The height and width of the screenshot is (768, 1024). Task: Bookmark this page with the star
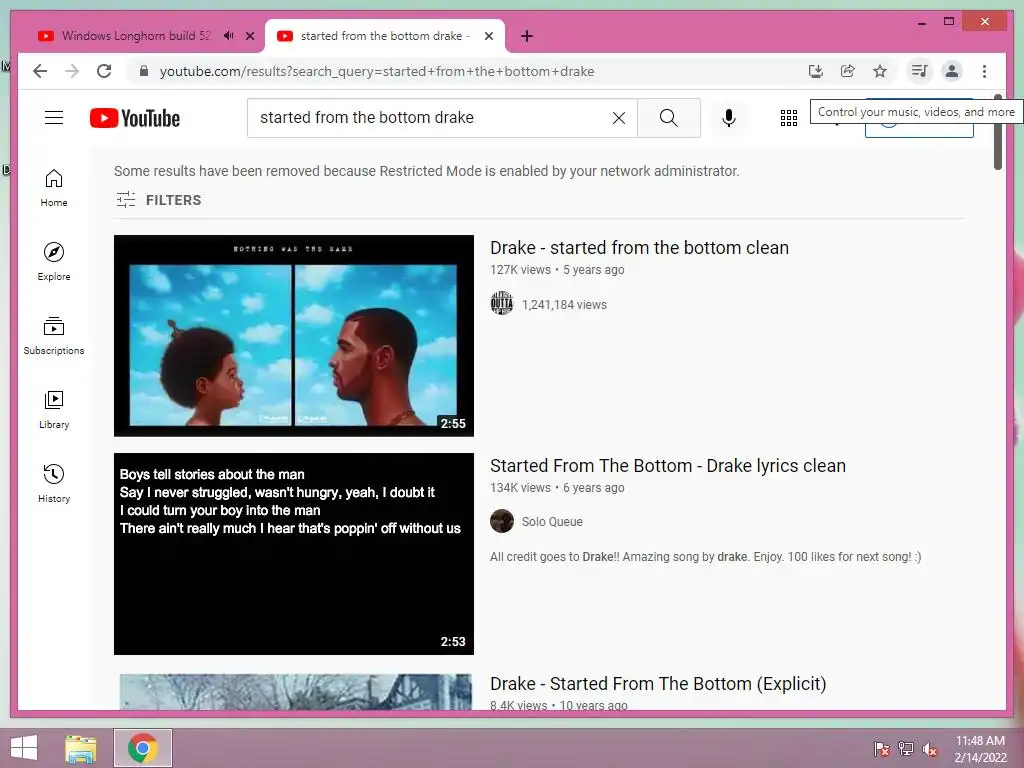[x=880, y=71]
